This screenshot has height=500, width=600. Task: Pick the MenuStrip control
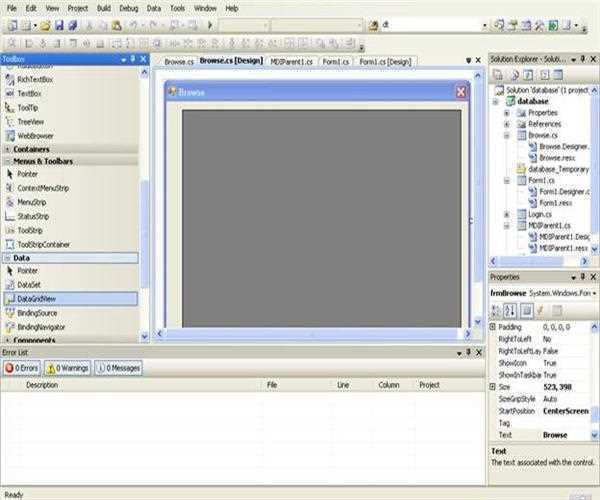(31, 202)
